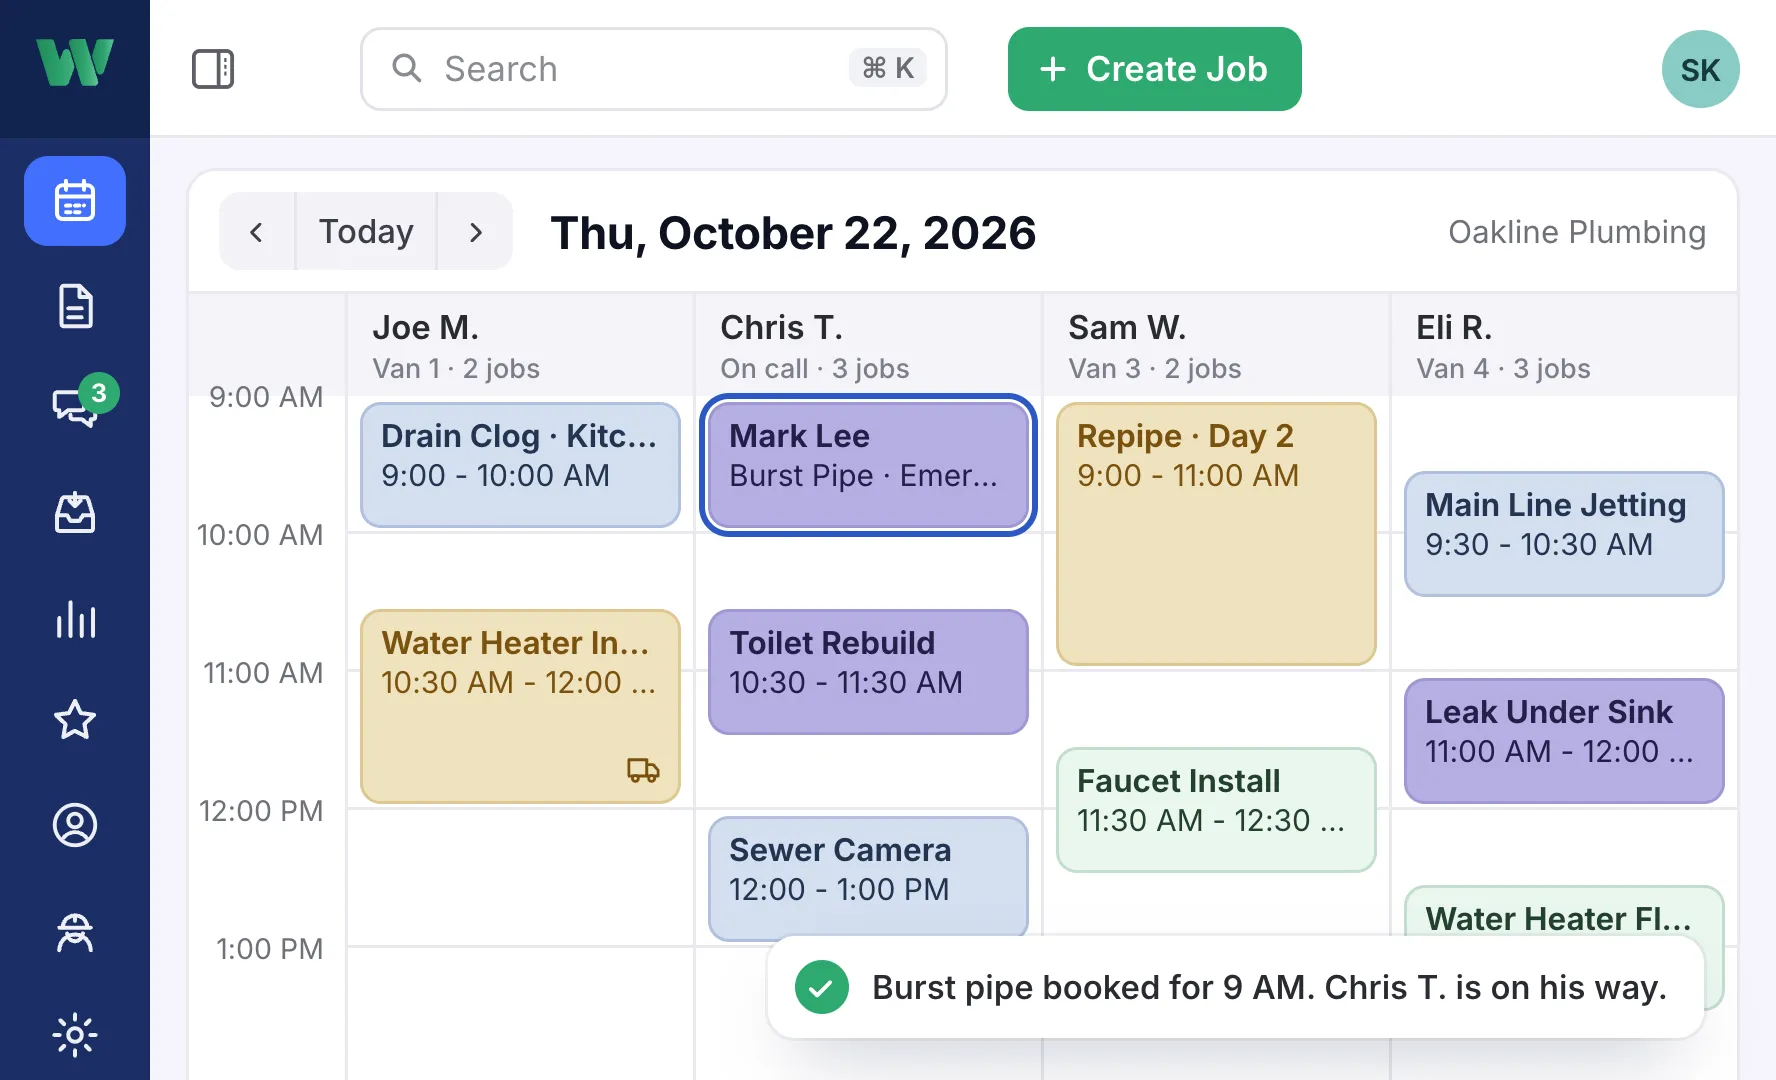Image resolution: width=1776 pixels, height=1080 pixels.
Task: Open the documents page icon in sidebar
Action: coord(75,306)
